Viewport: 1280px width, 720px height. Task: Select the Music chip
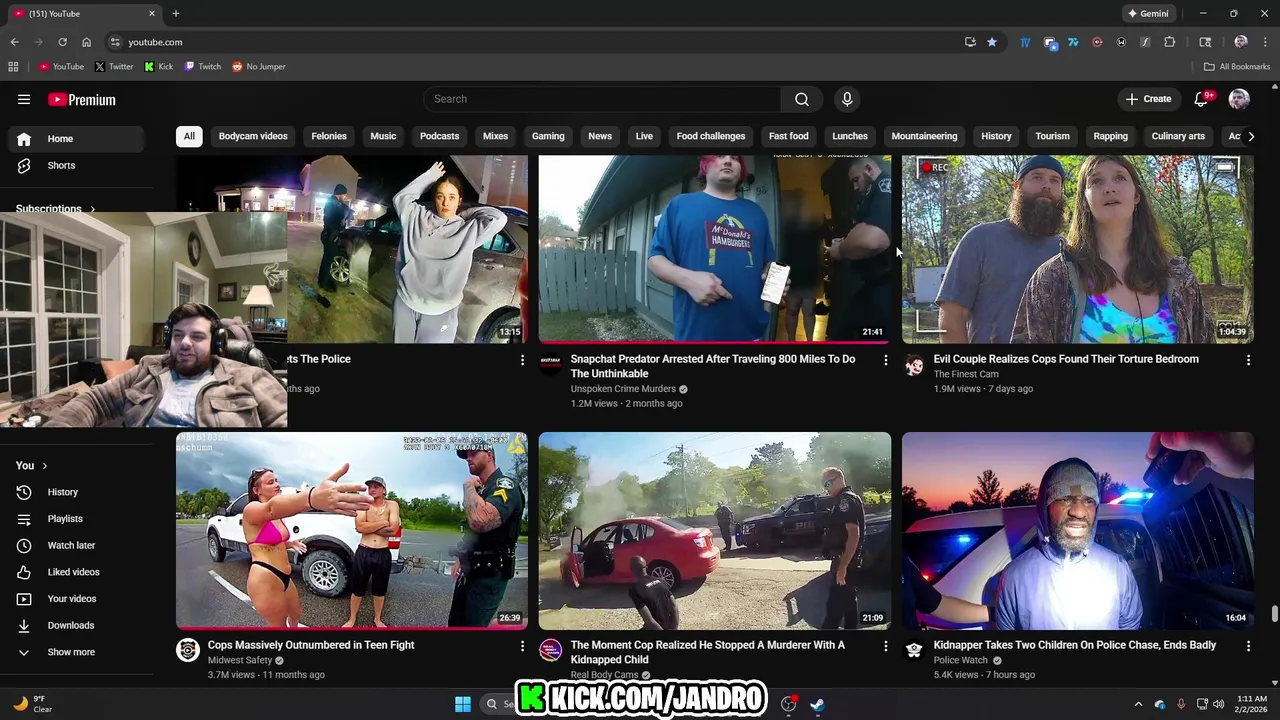383,136
